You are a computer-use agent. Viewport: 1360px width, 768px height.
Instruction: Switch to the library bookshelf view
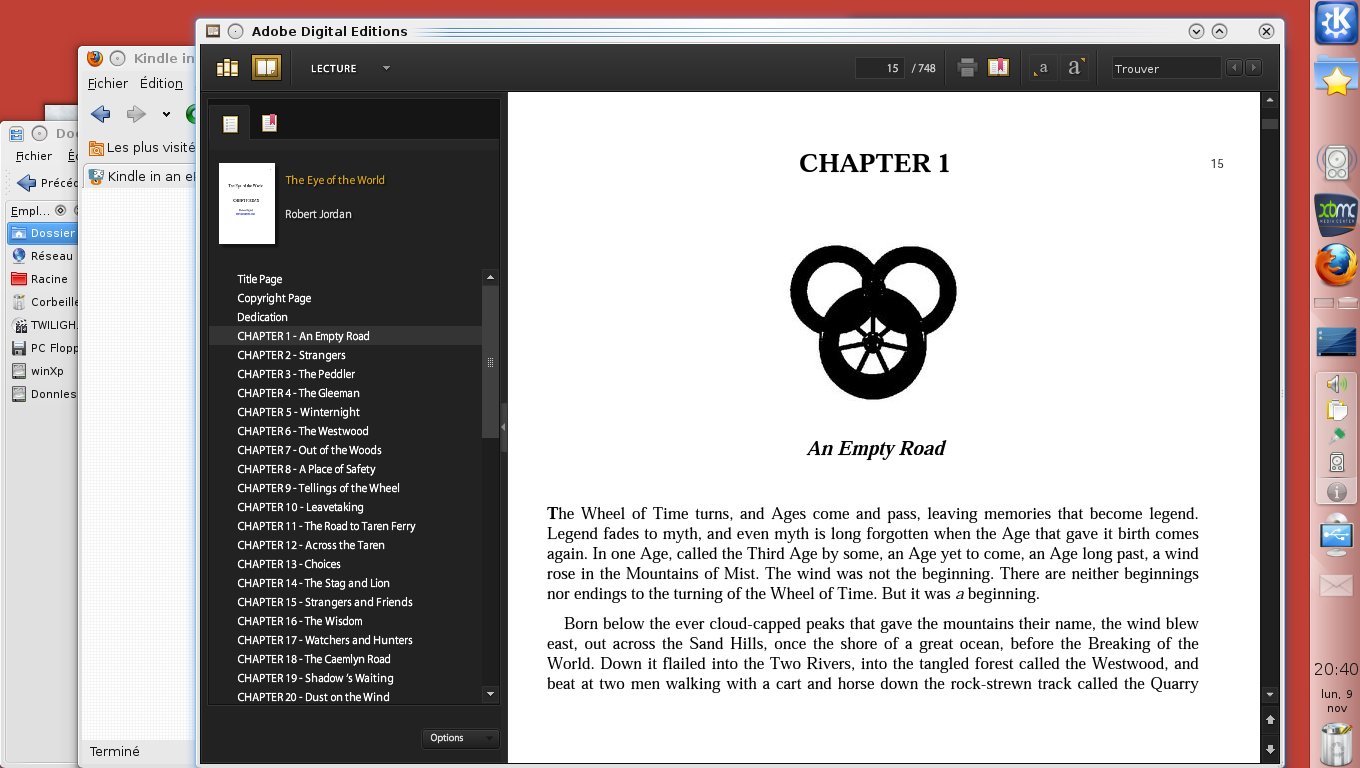coord(228,68)
